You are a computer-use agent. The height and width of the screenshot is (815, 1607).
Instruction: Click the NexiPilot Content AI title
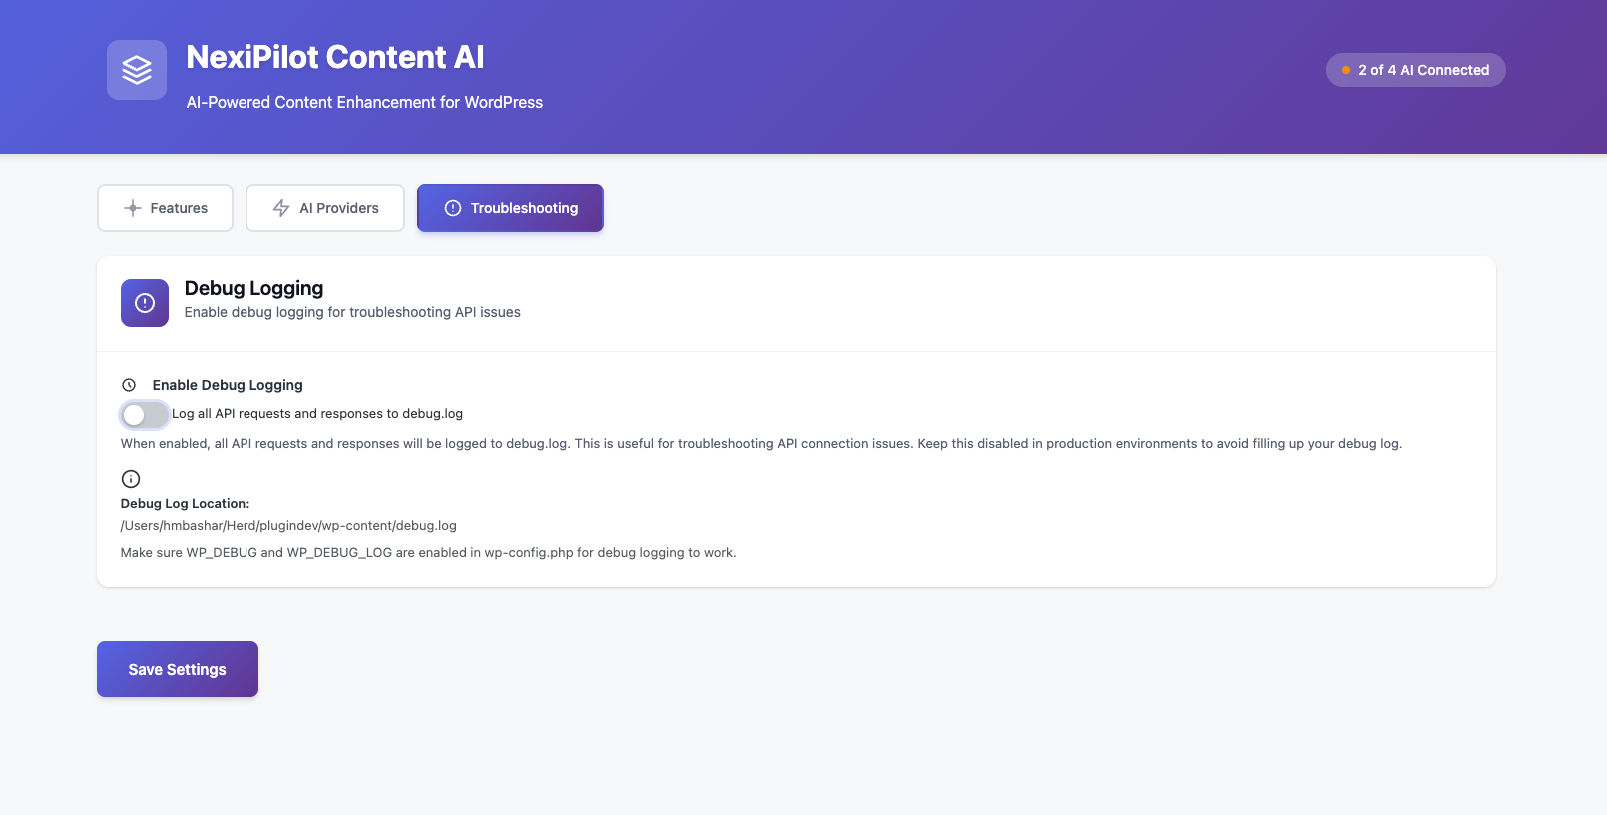[335, 57]
